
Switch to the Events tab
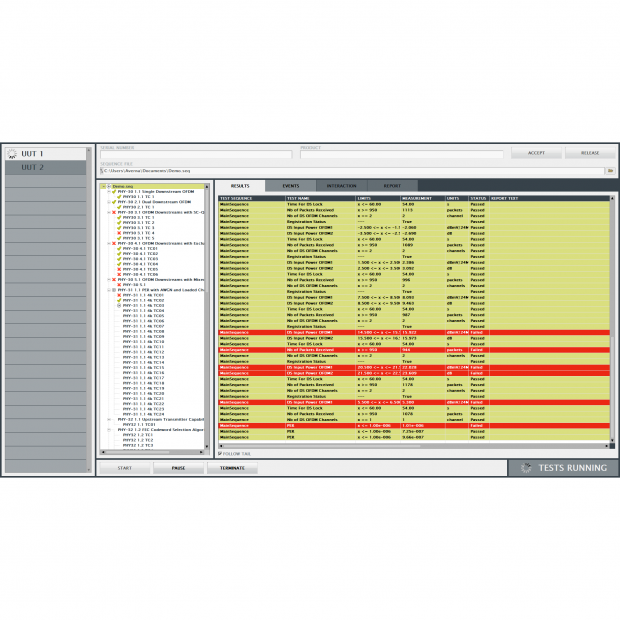(291, 186)
